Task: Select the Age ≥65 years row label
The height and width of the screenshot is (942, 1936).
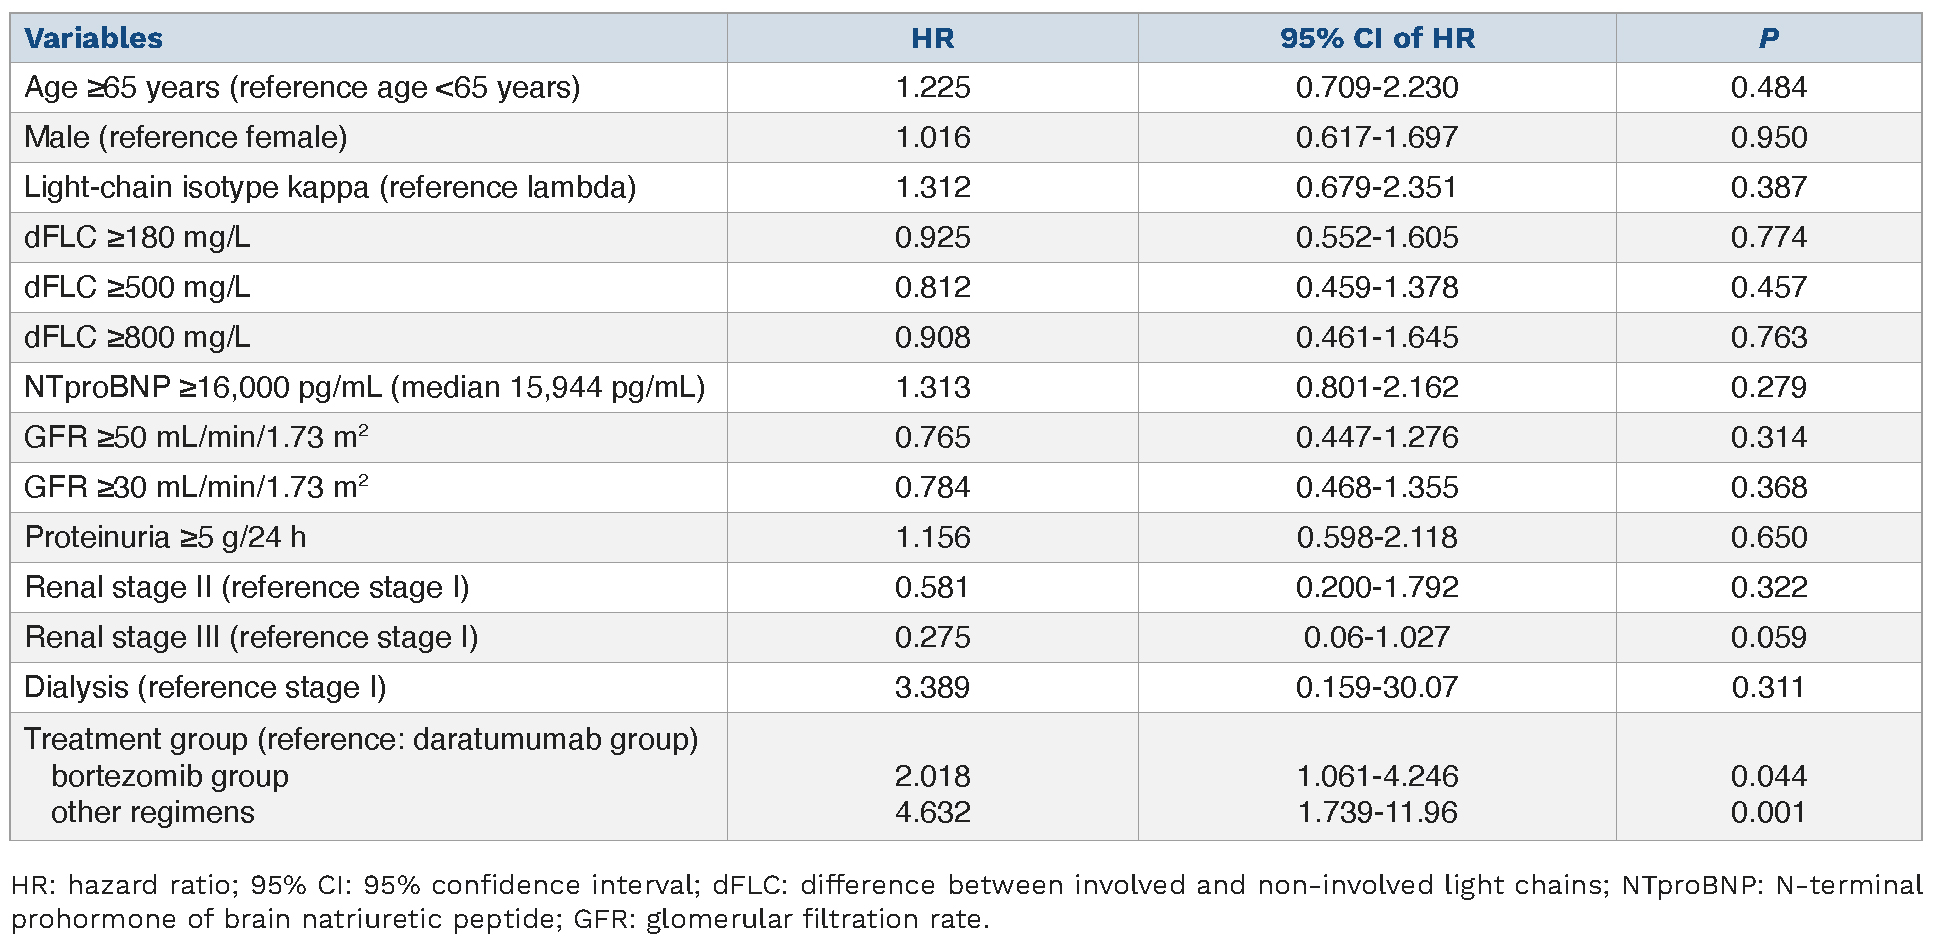Action: pyautogui.click(x=302, y=88)
